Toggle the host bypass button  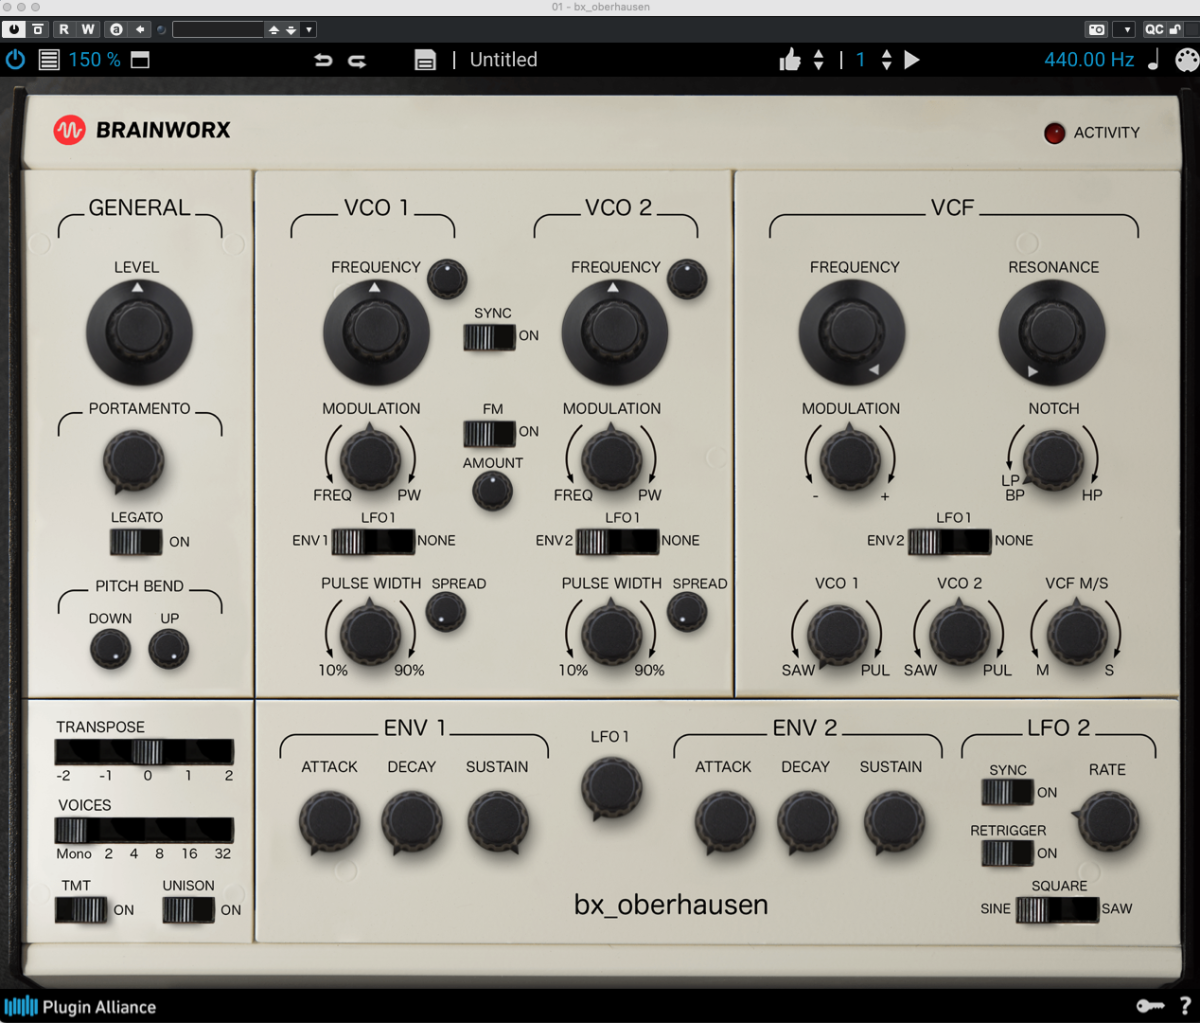[x=14, y=29]
